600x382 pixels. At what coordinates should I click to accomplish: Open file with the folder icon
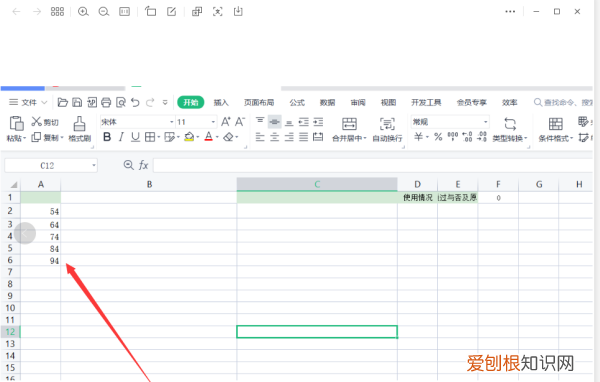62,102
